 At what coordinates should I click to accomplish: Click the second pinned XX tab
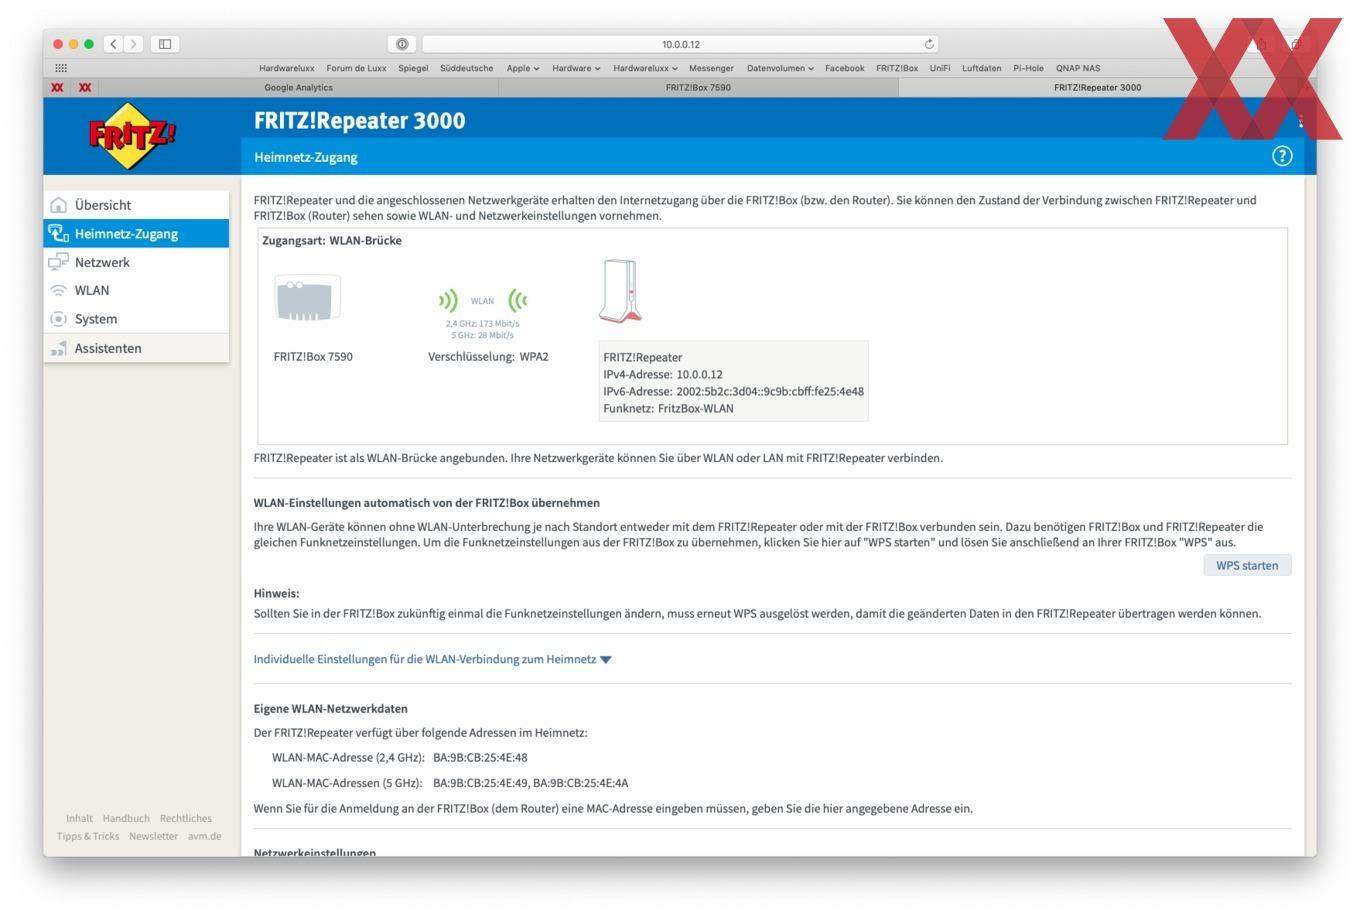pos(85,87)
